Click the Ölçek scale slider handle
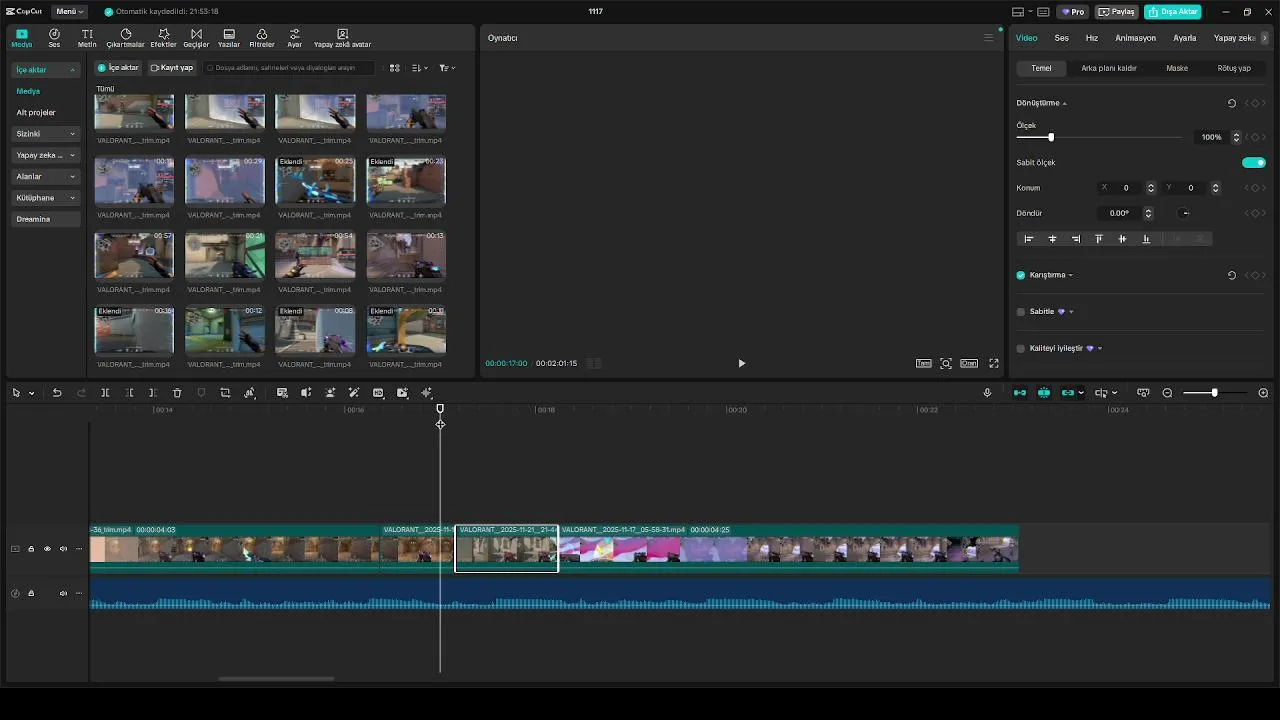1280x720 pixels. click(x=1050, y=137)
